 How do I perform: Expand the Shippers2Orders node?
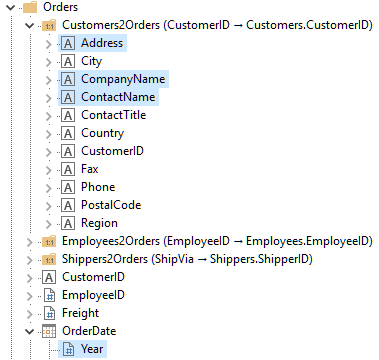pyautogui.click(x=30, y=260)
